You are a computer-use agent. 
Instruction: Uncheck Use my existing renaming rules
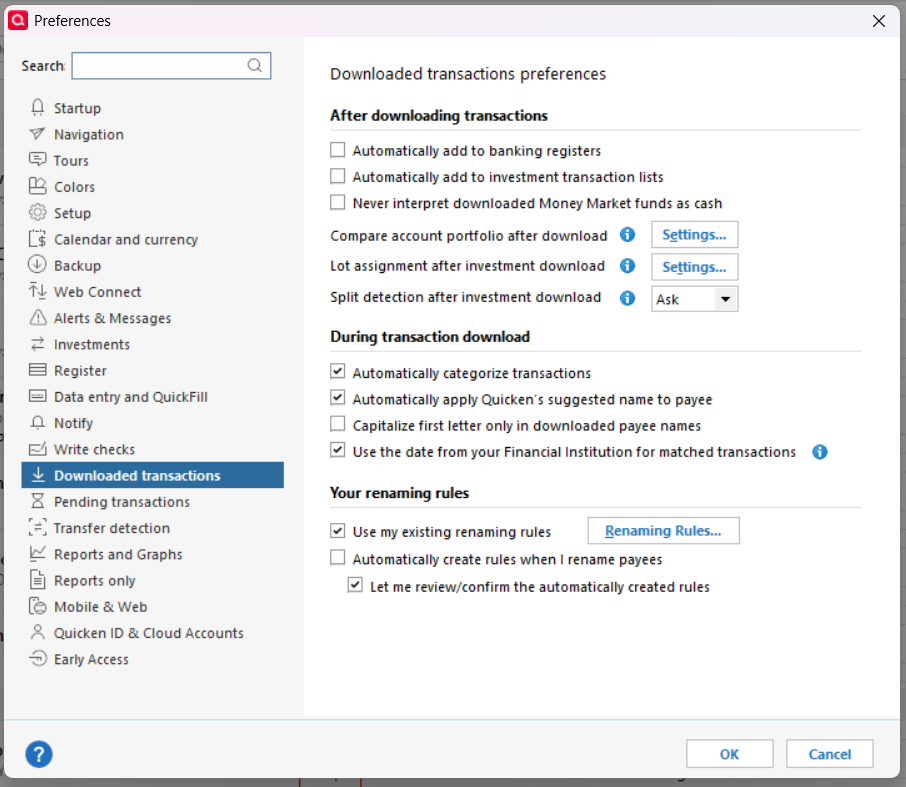(337, 530)
